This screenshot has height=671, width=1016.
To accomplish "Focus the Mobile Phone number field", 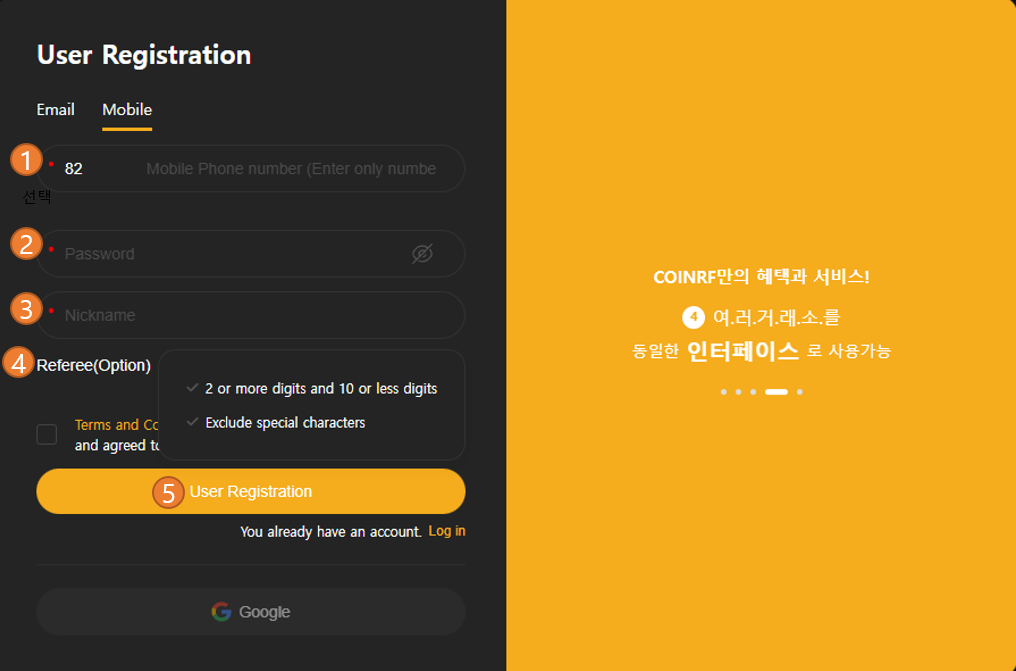I will 291,169.
